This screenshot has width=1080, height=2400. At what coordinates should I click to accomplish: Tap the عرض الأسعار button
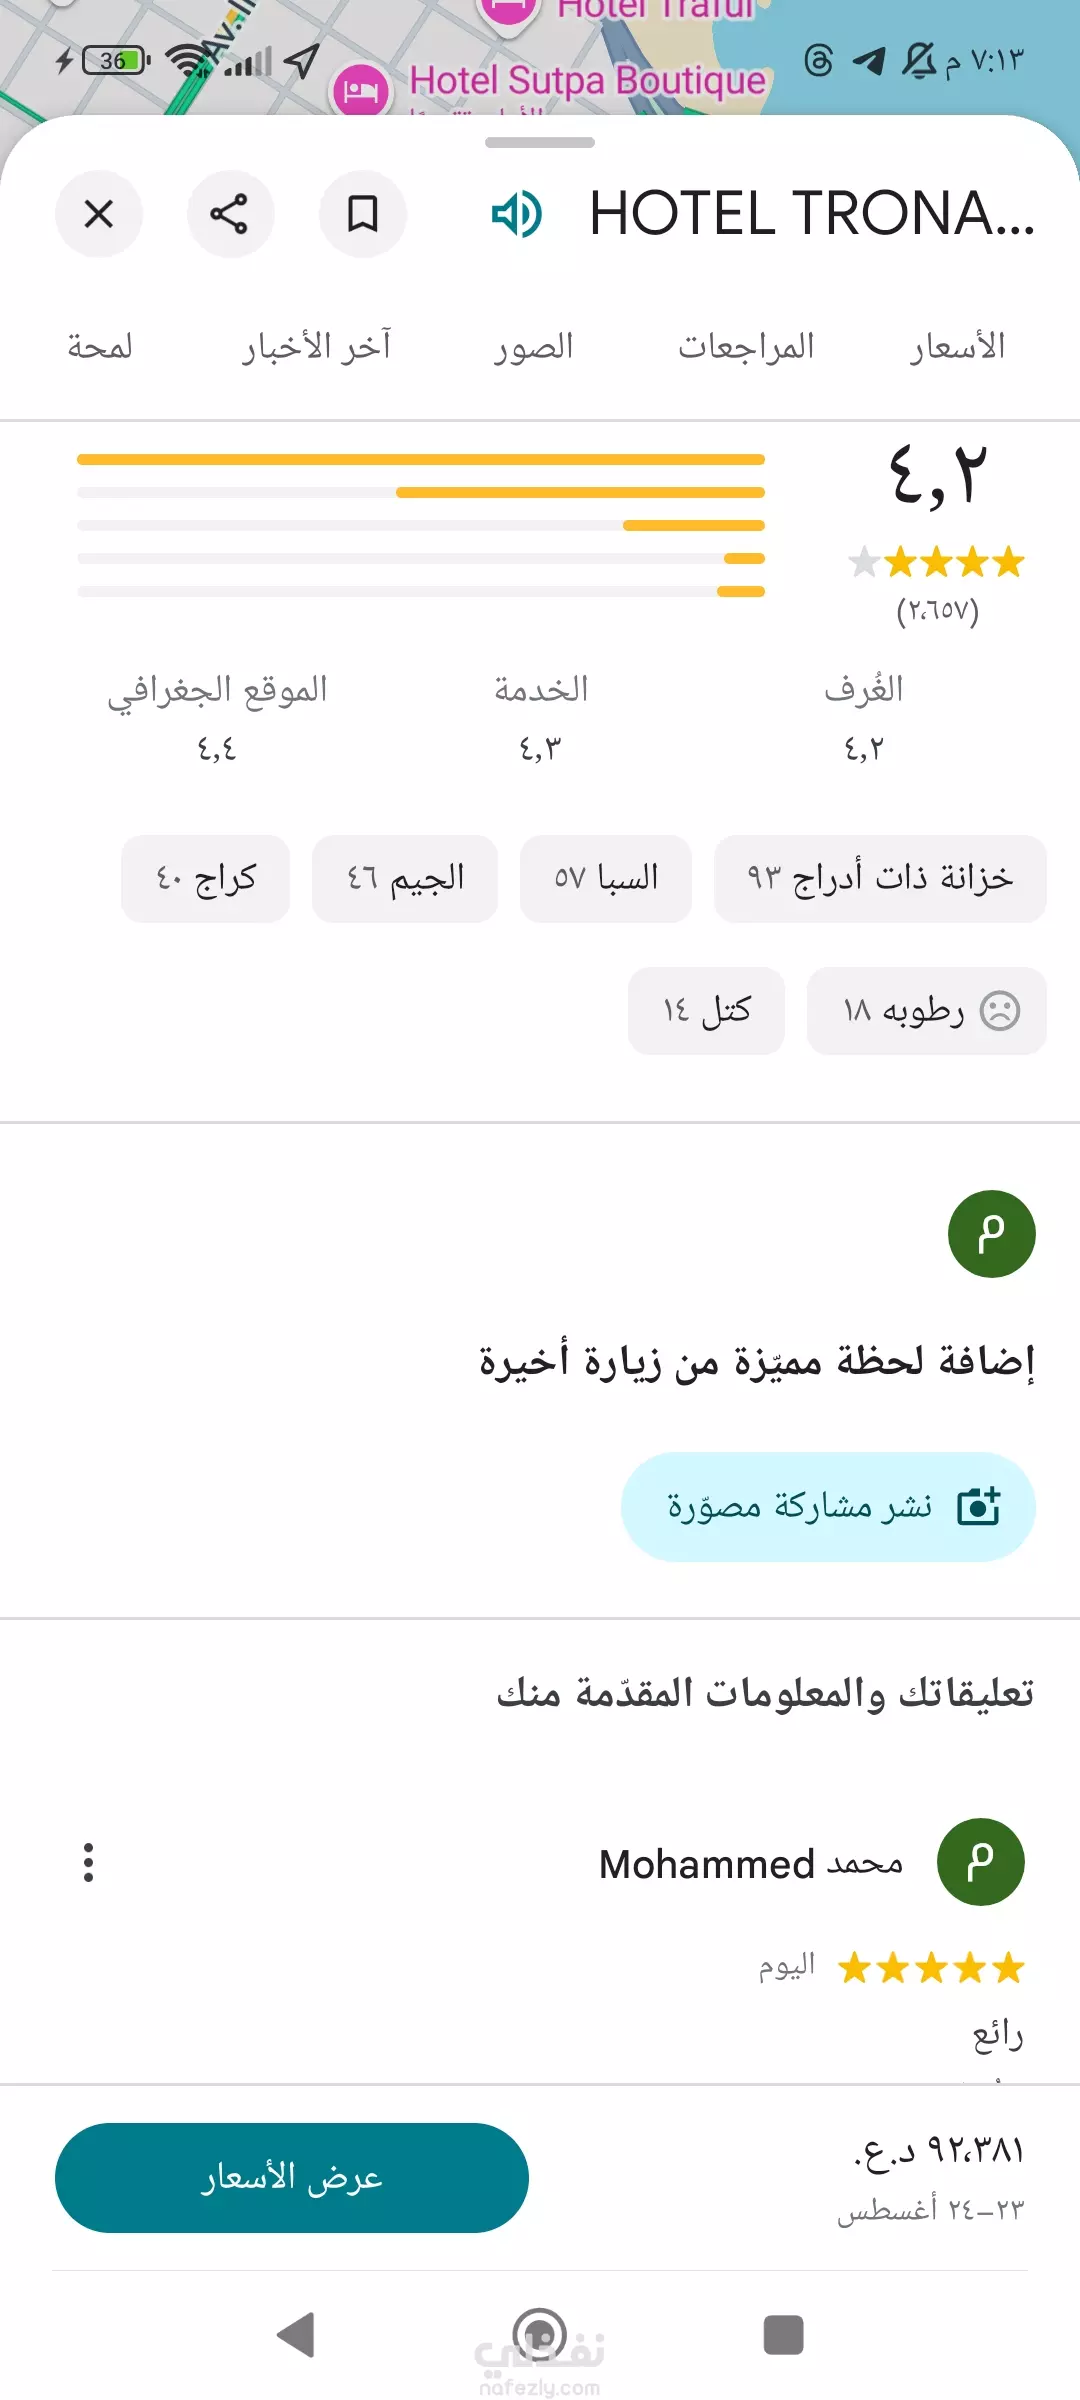pos(292,2177)
